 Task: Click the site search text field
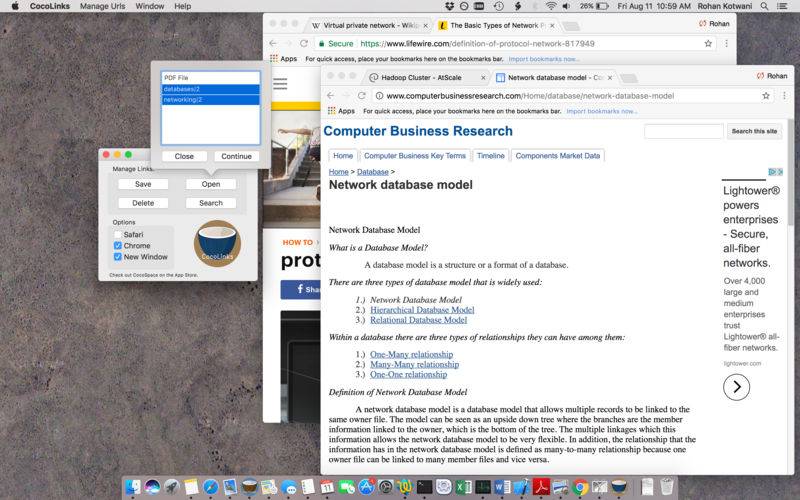point(684,131)
